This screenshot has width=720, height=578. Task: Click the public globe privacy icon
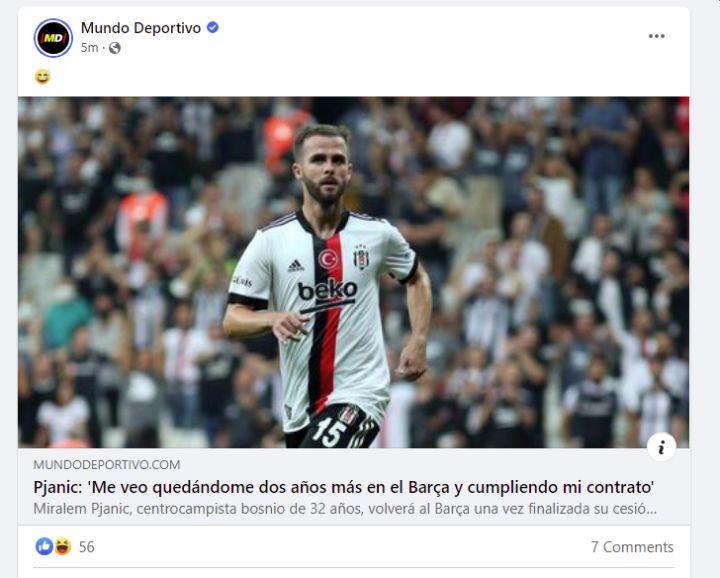click(x=115, y=48)
